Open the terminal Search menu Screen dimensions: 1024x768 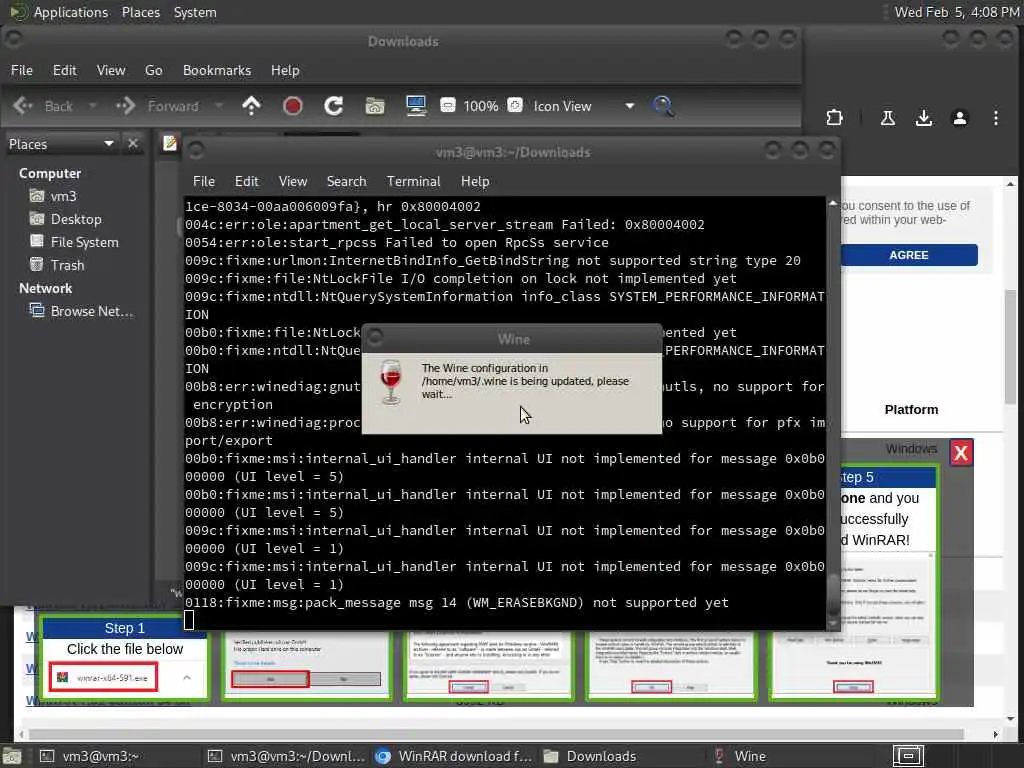(x=346, y=182)
